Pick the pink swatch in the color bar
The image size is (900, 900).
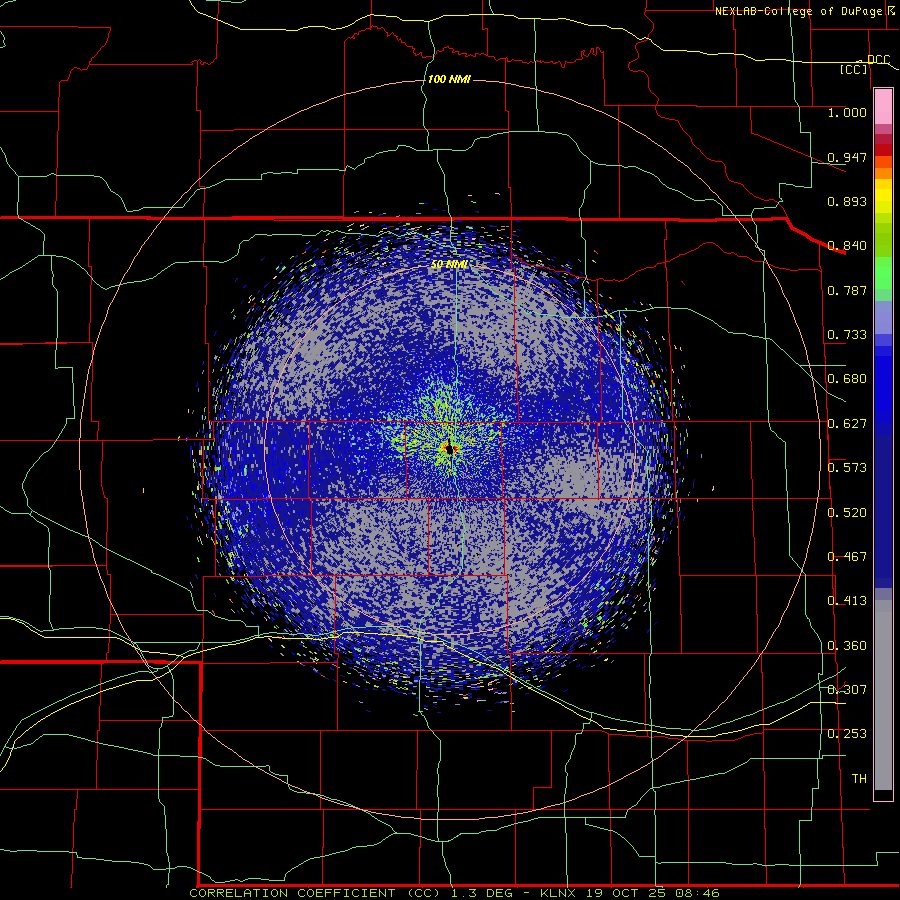click(x=883, y=107)
